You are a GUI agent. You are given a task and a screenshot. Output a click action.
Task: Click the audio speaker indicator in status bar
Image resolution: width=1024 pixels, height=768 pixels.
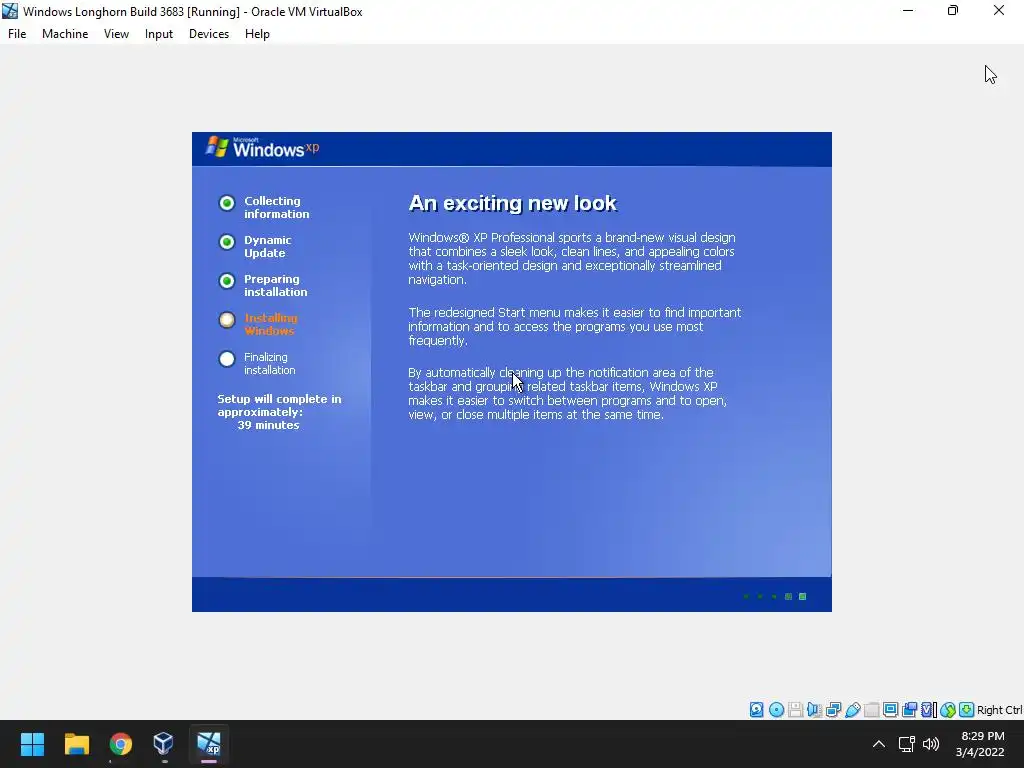pyautogui.click(x=814, y=709)
